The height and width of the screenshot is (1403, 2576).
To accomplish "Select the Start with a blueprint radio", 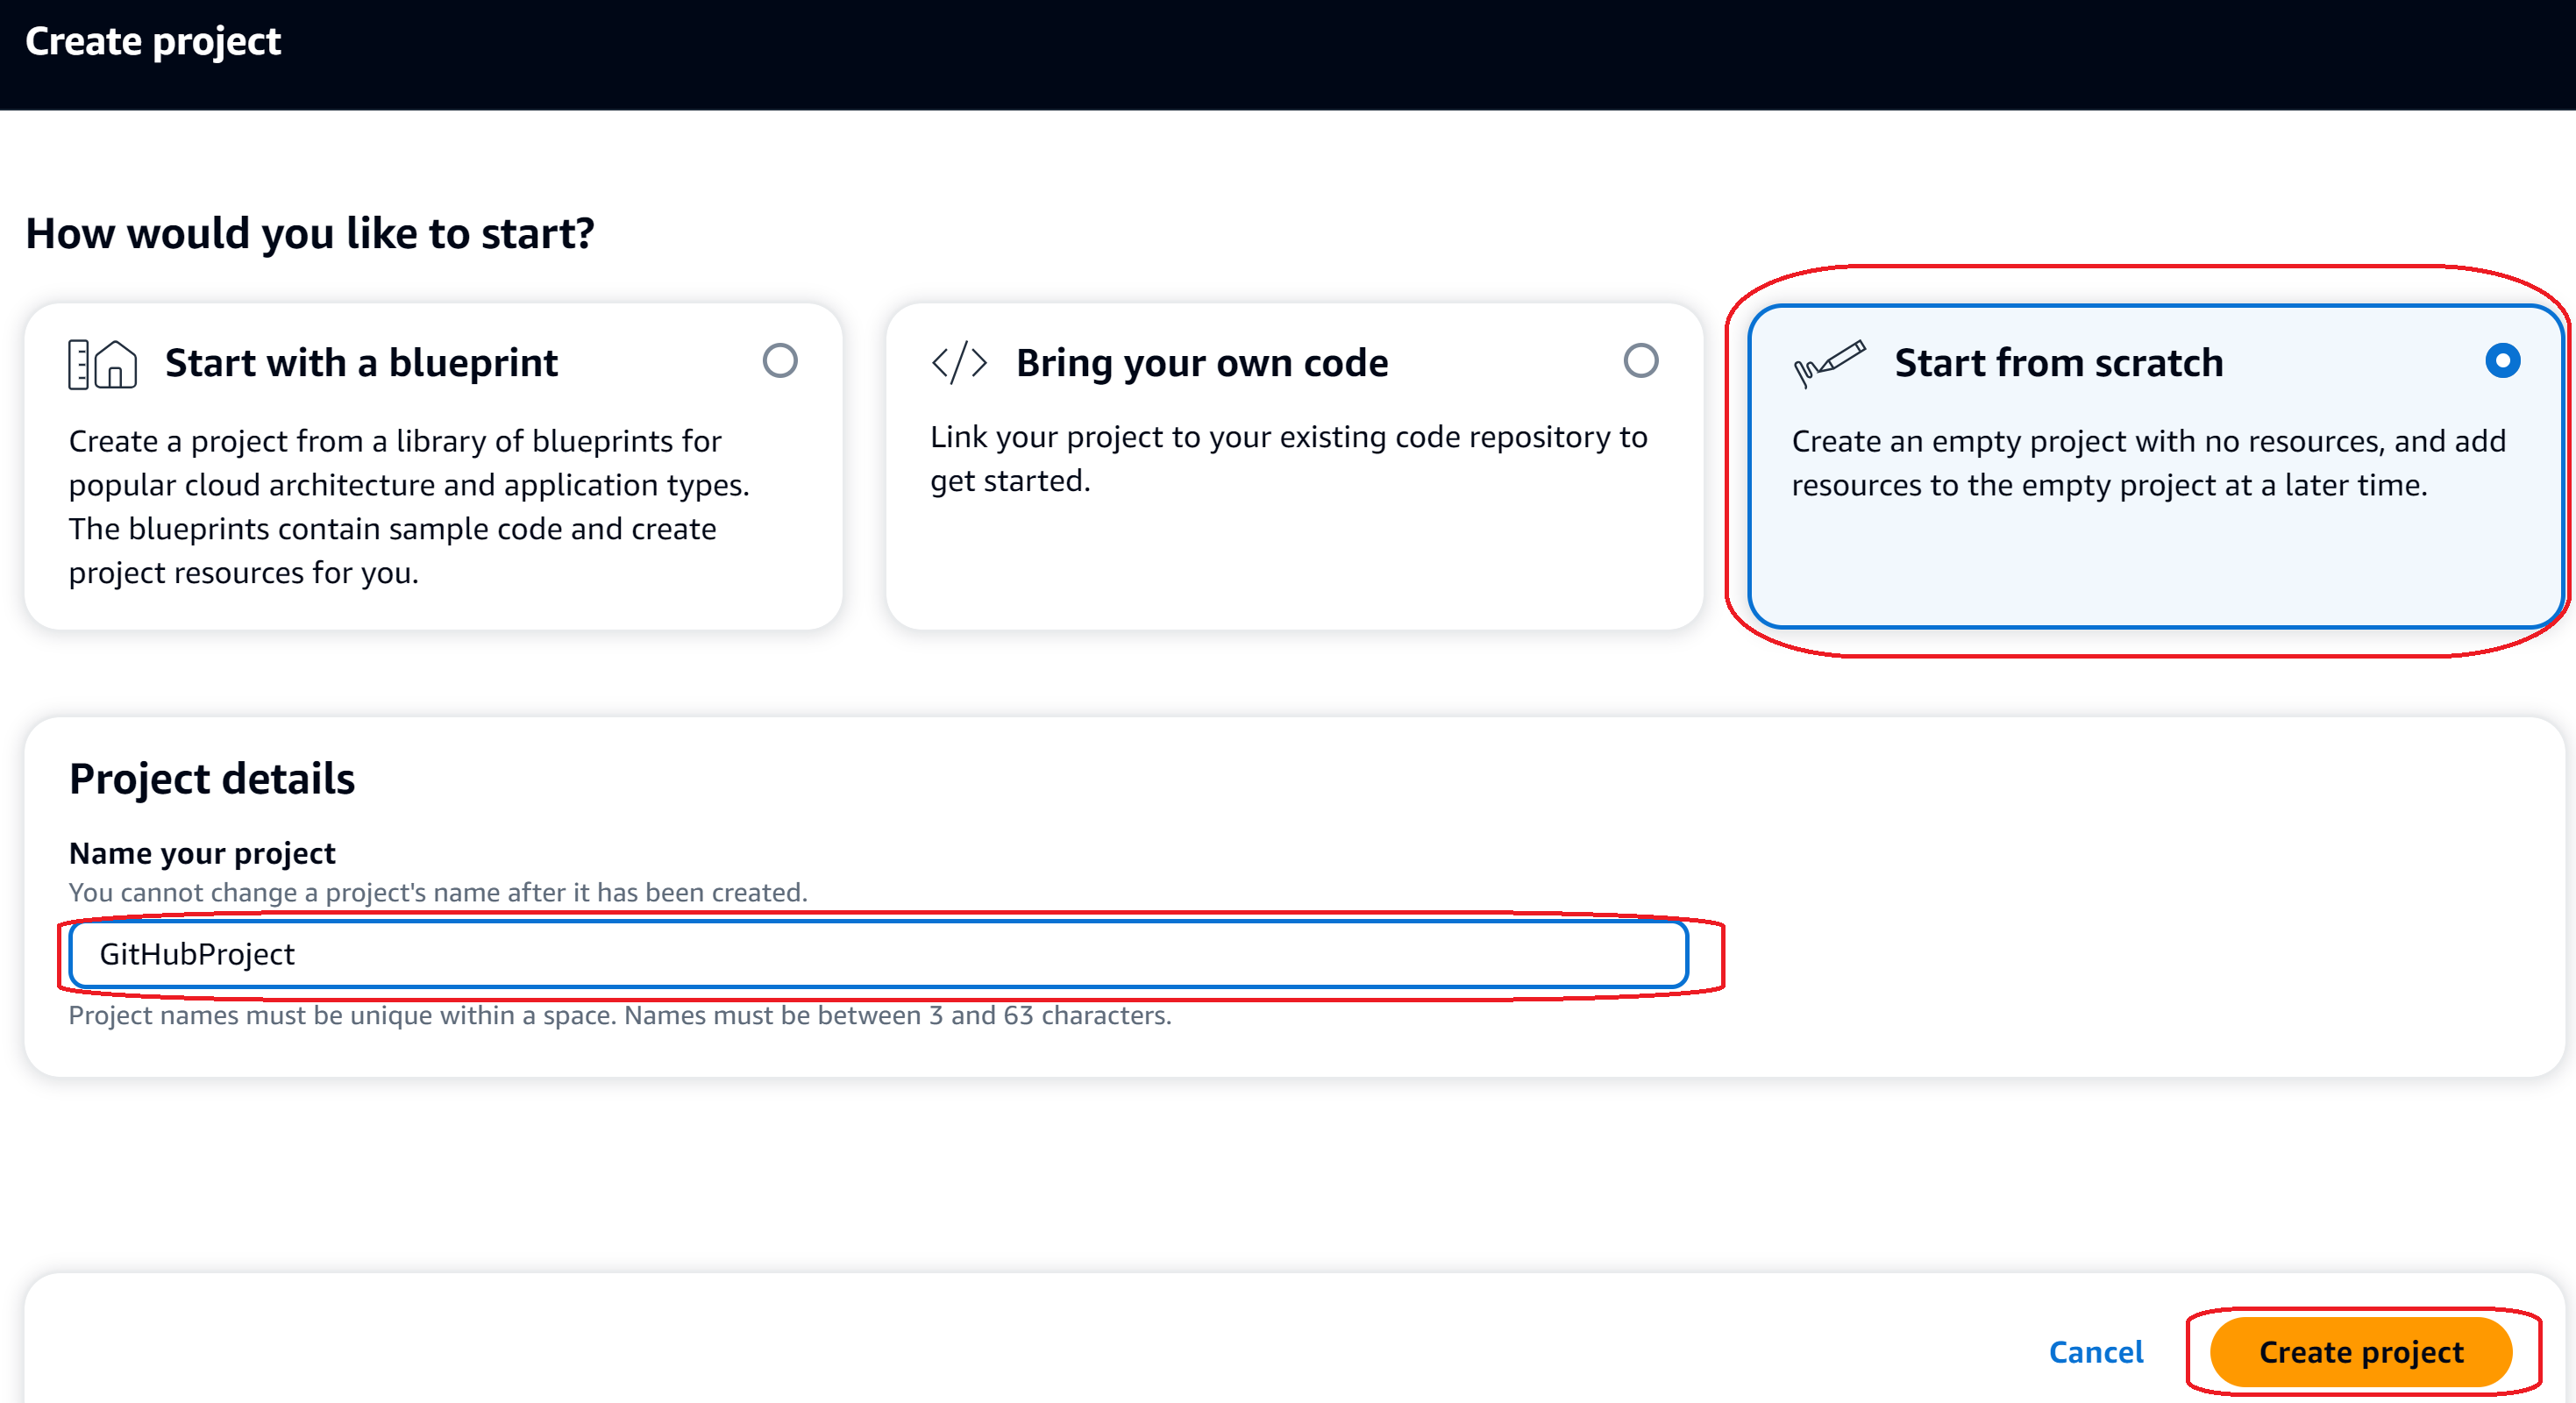I will (x=780, y=361).
